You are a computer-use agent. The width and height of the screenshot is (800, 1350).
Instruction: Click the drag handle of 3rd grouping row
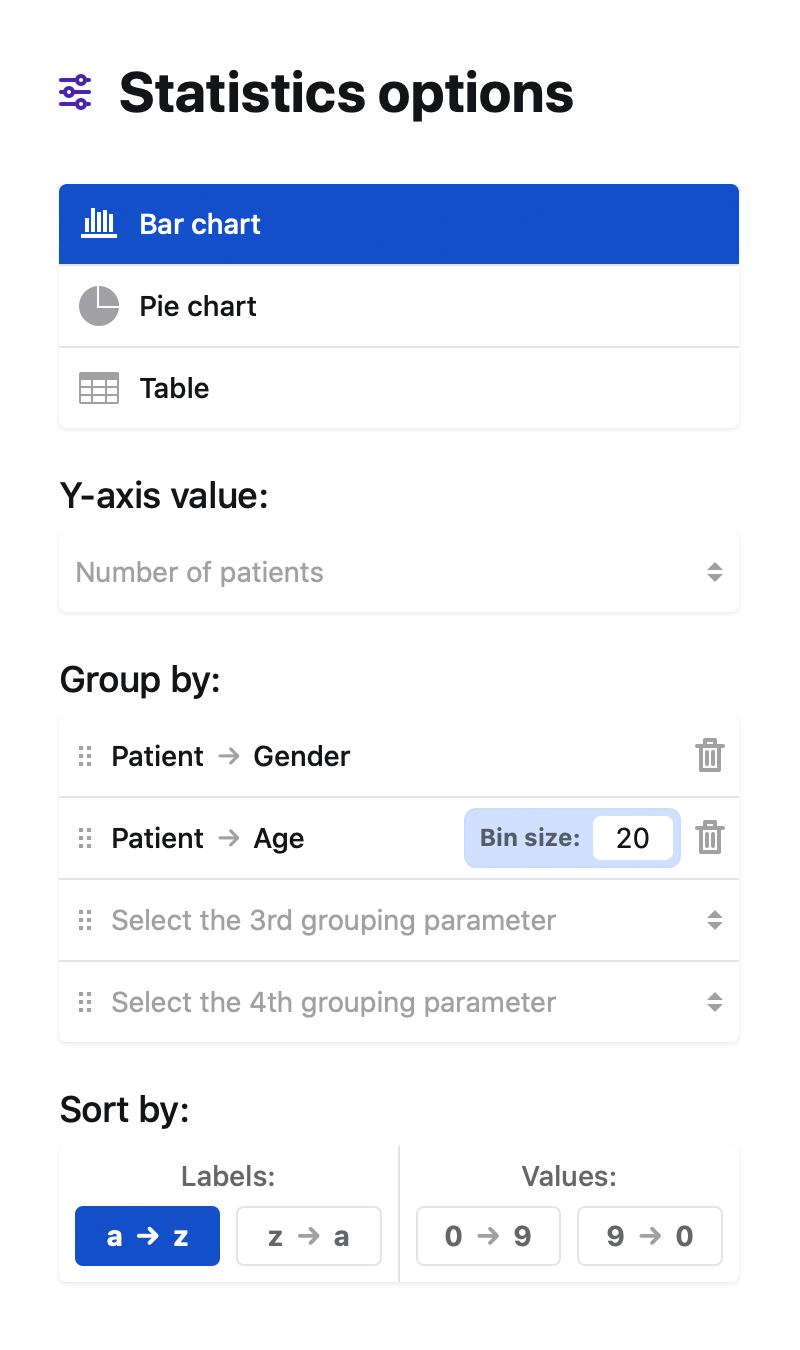click(85, 920)
